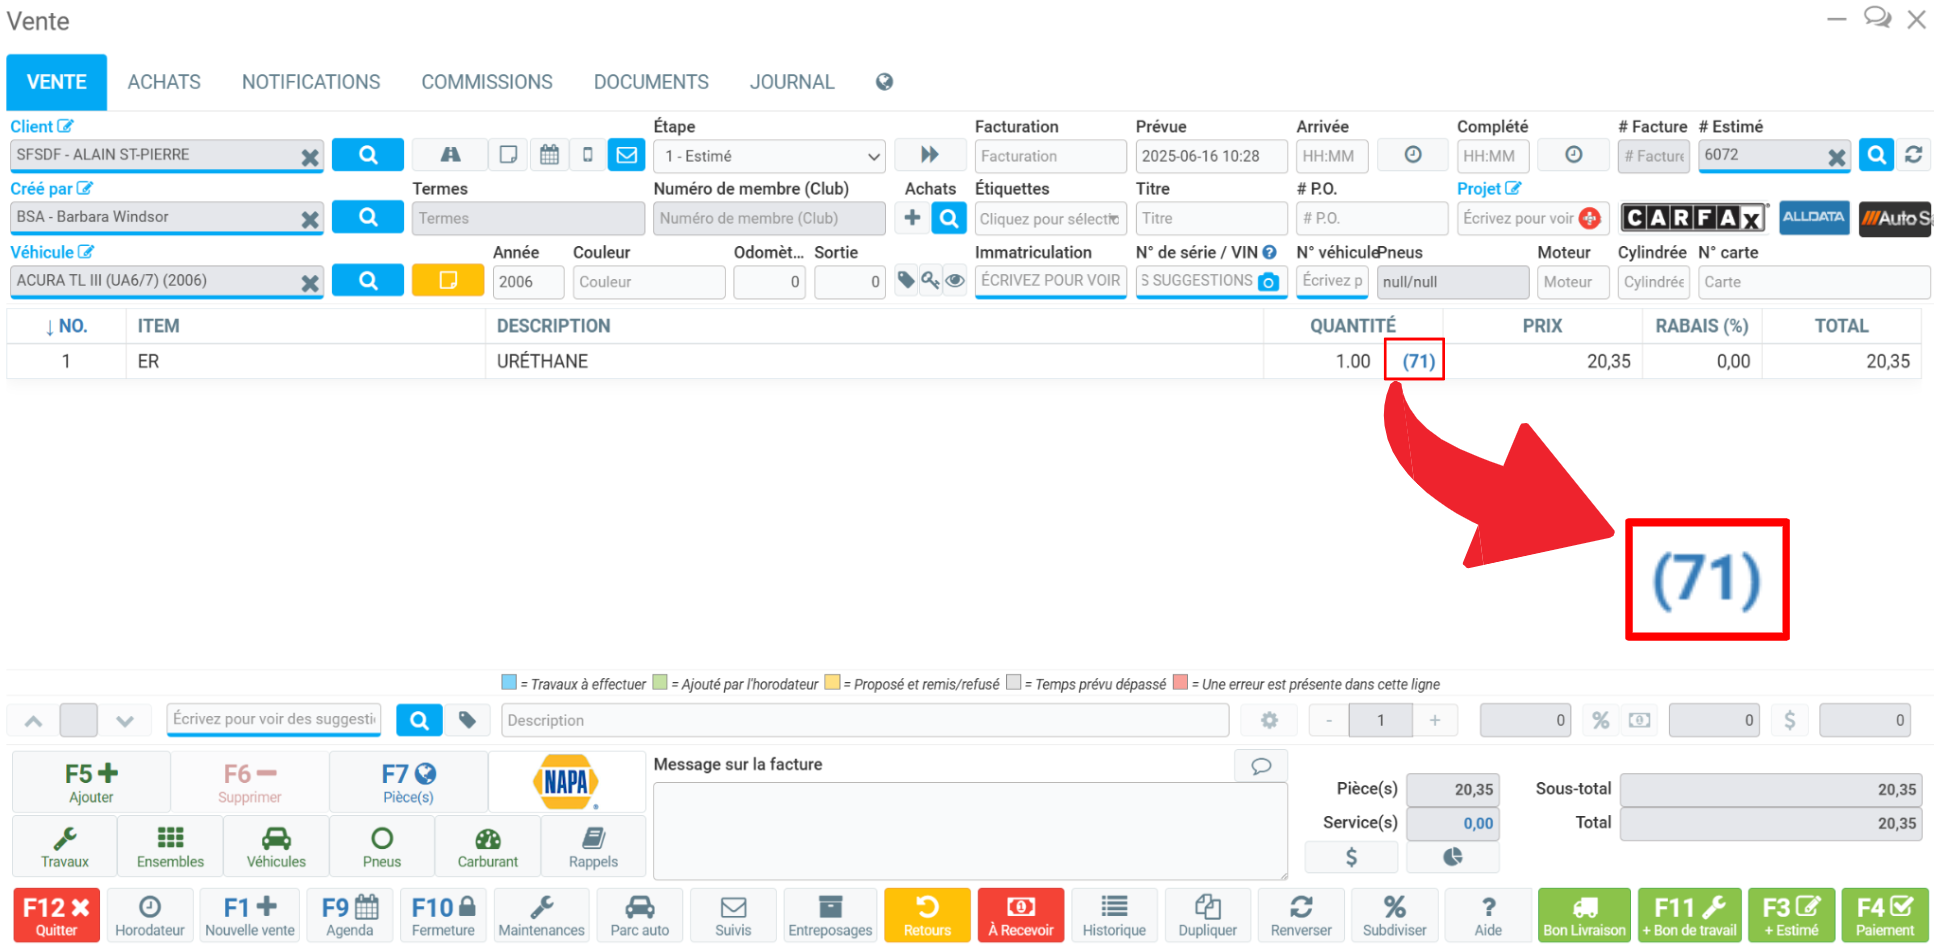
Task: Click the Message sur la facture textbox
Action: (968, 830)
